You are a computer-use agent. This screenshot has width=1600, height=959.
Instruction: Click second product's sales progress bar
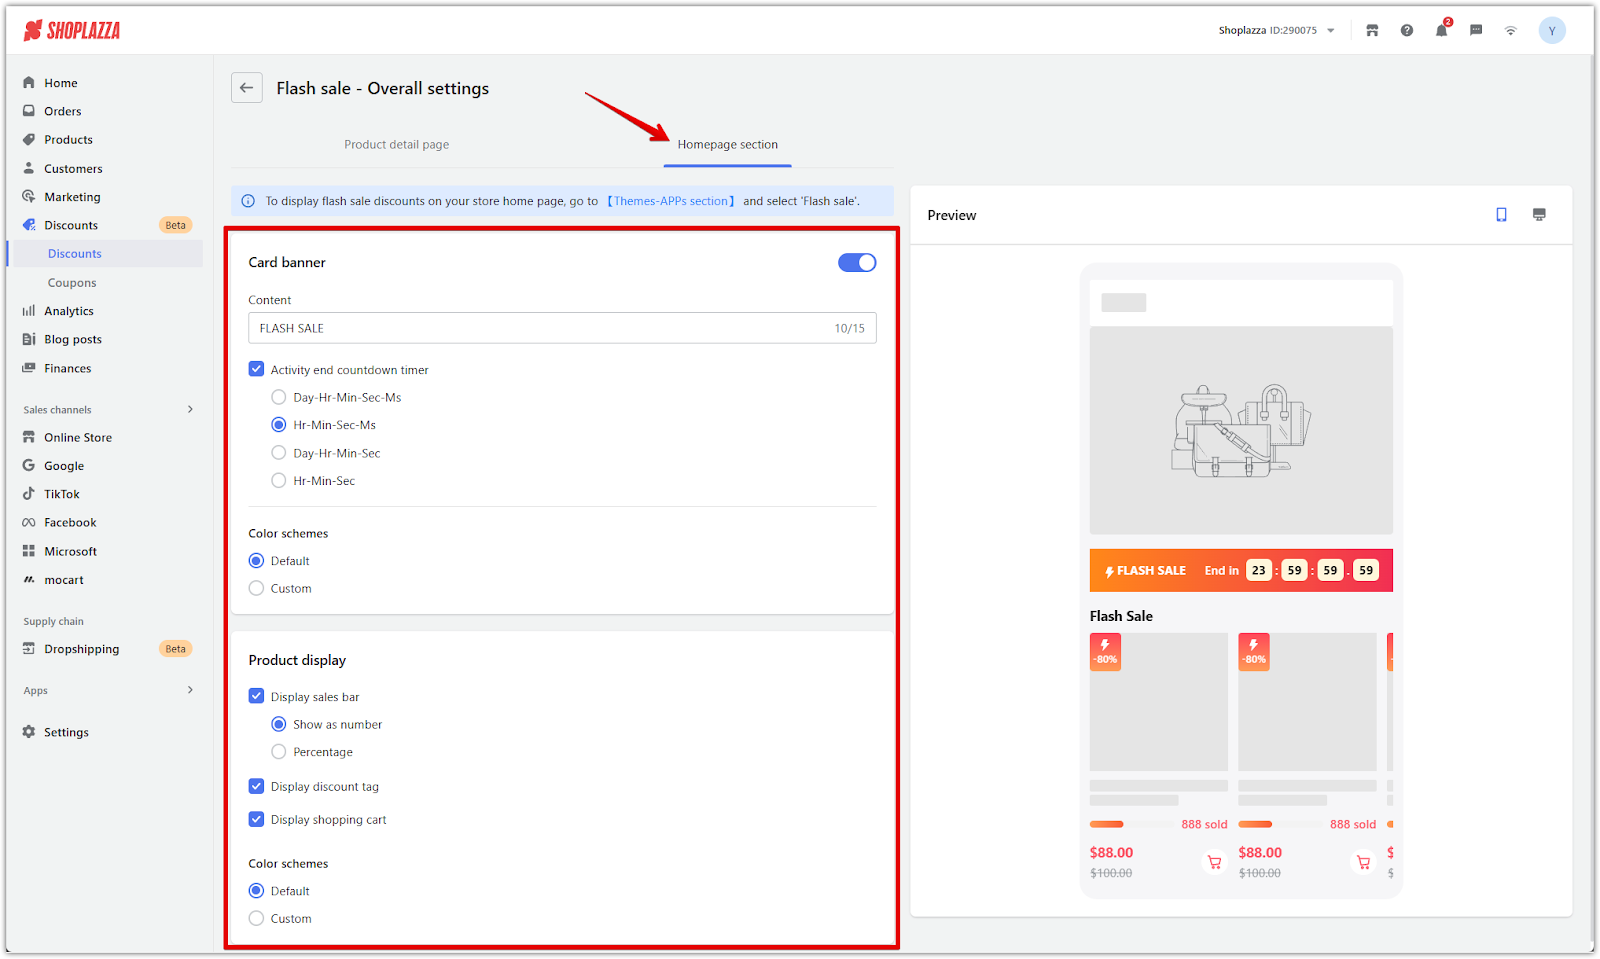1280,824
